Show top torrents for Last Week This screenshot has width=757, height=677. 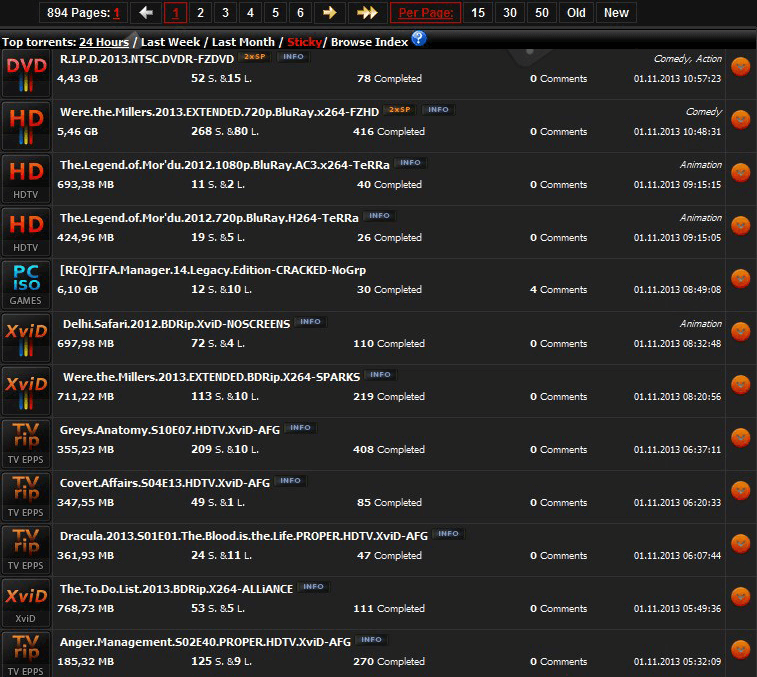point(170,42)
